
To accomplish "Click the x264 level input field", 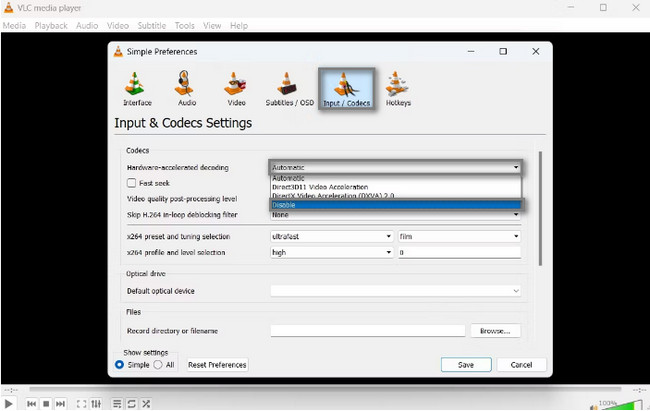I will pyautogui.click(x=459, y=252).
